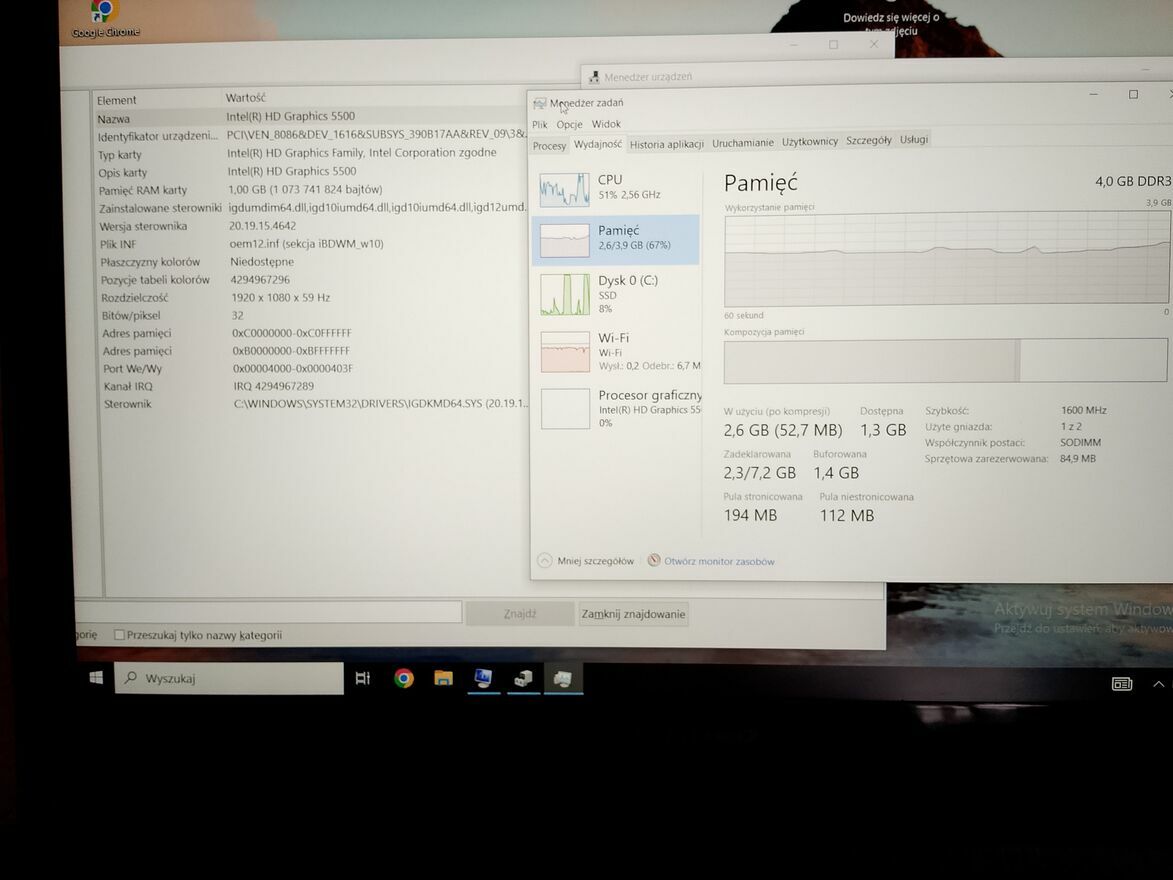Click the Wyszukaj taskbar search box
The width and height of the screenshot is (1173, 880).
click(x=230, y=679)
